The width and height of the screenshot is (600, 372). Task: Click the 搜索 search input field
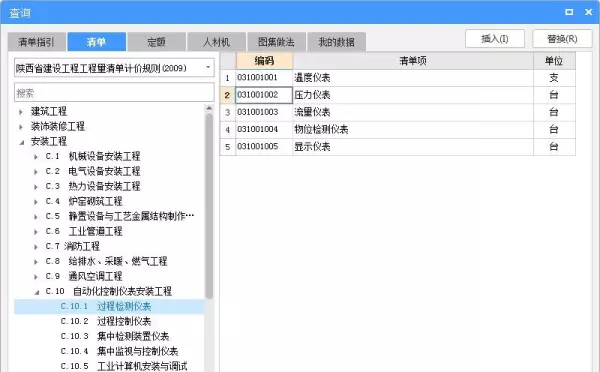pos(114,93)
